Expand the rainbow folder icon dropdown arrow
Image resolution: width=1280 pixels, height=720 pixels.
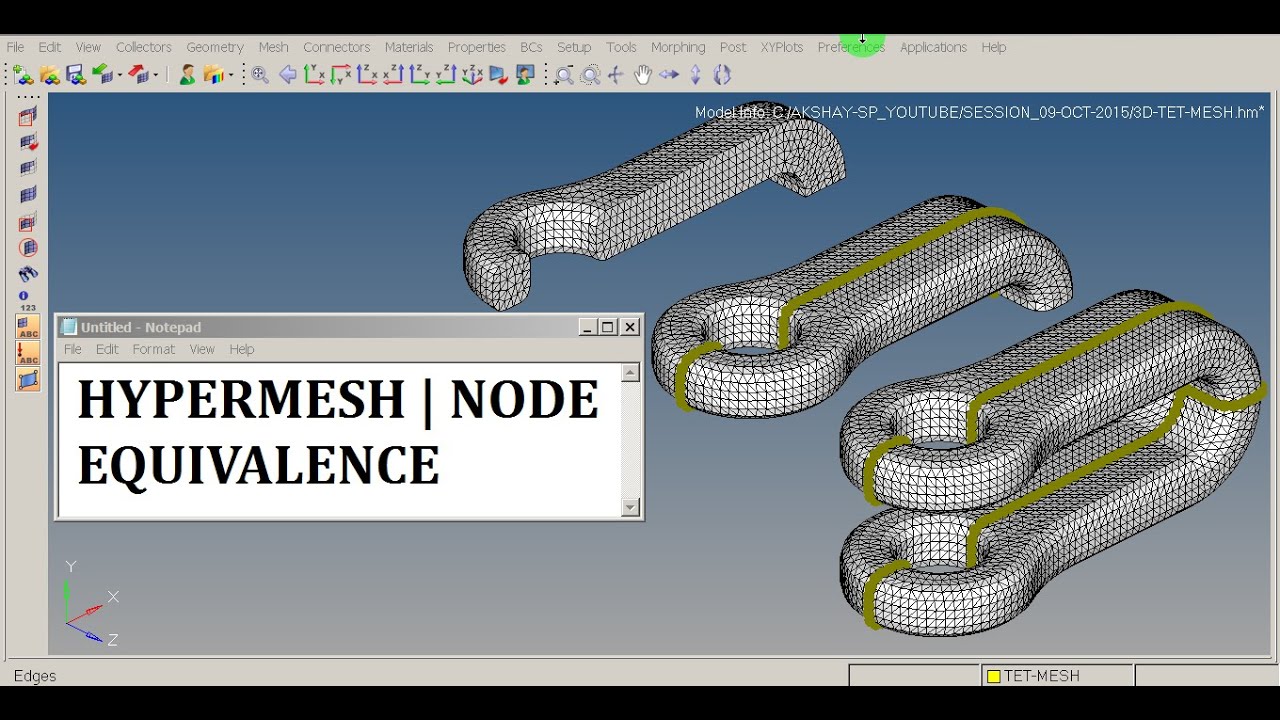tap(231, 76)
